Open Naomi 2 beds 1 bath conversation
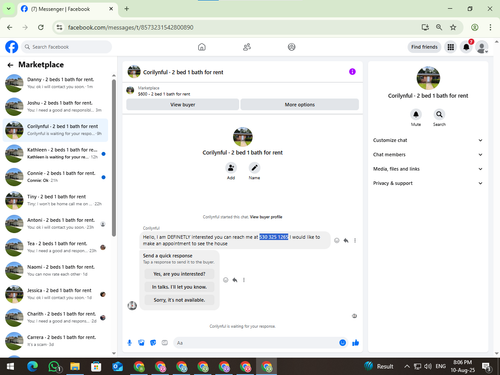This screenshot has width=500, height=375. click(55, 270)
